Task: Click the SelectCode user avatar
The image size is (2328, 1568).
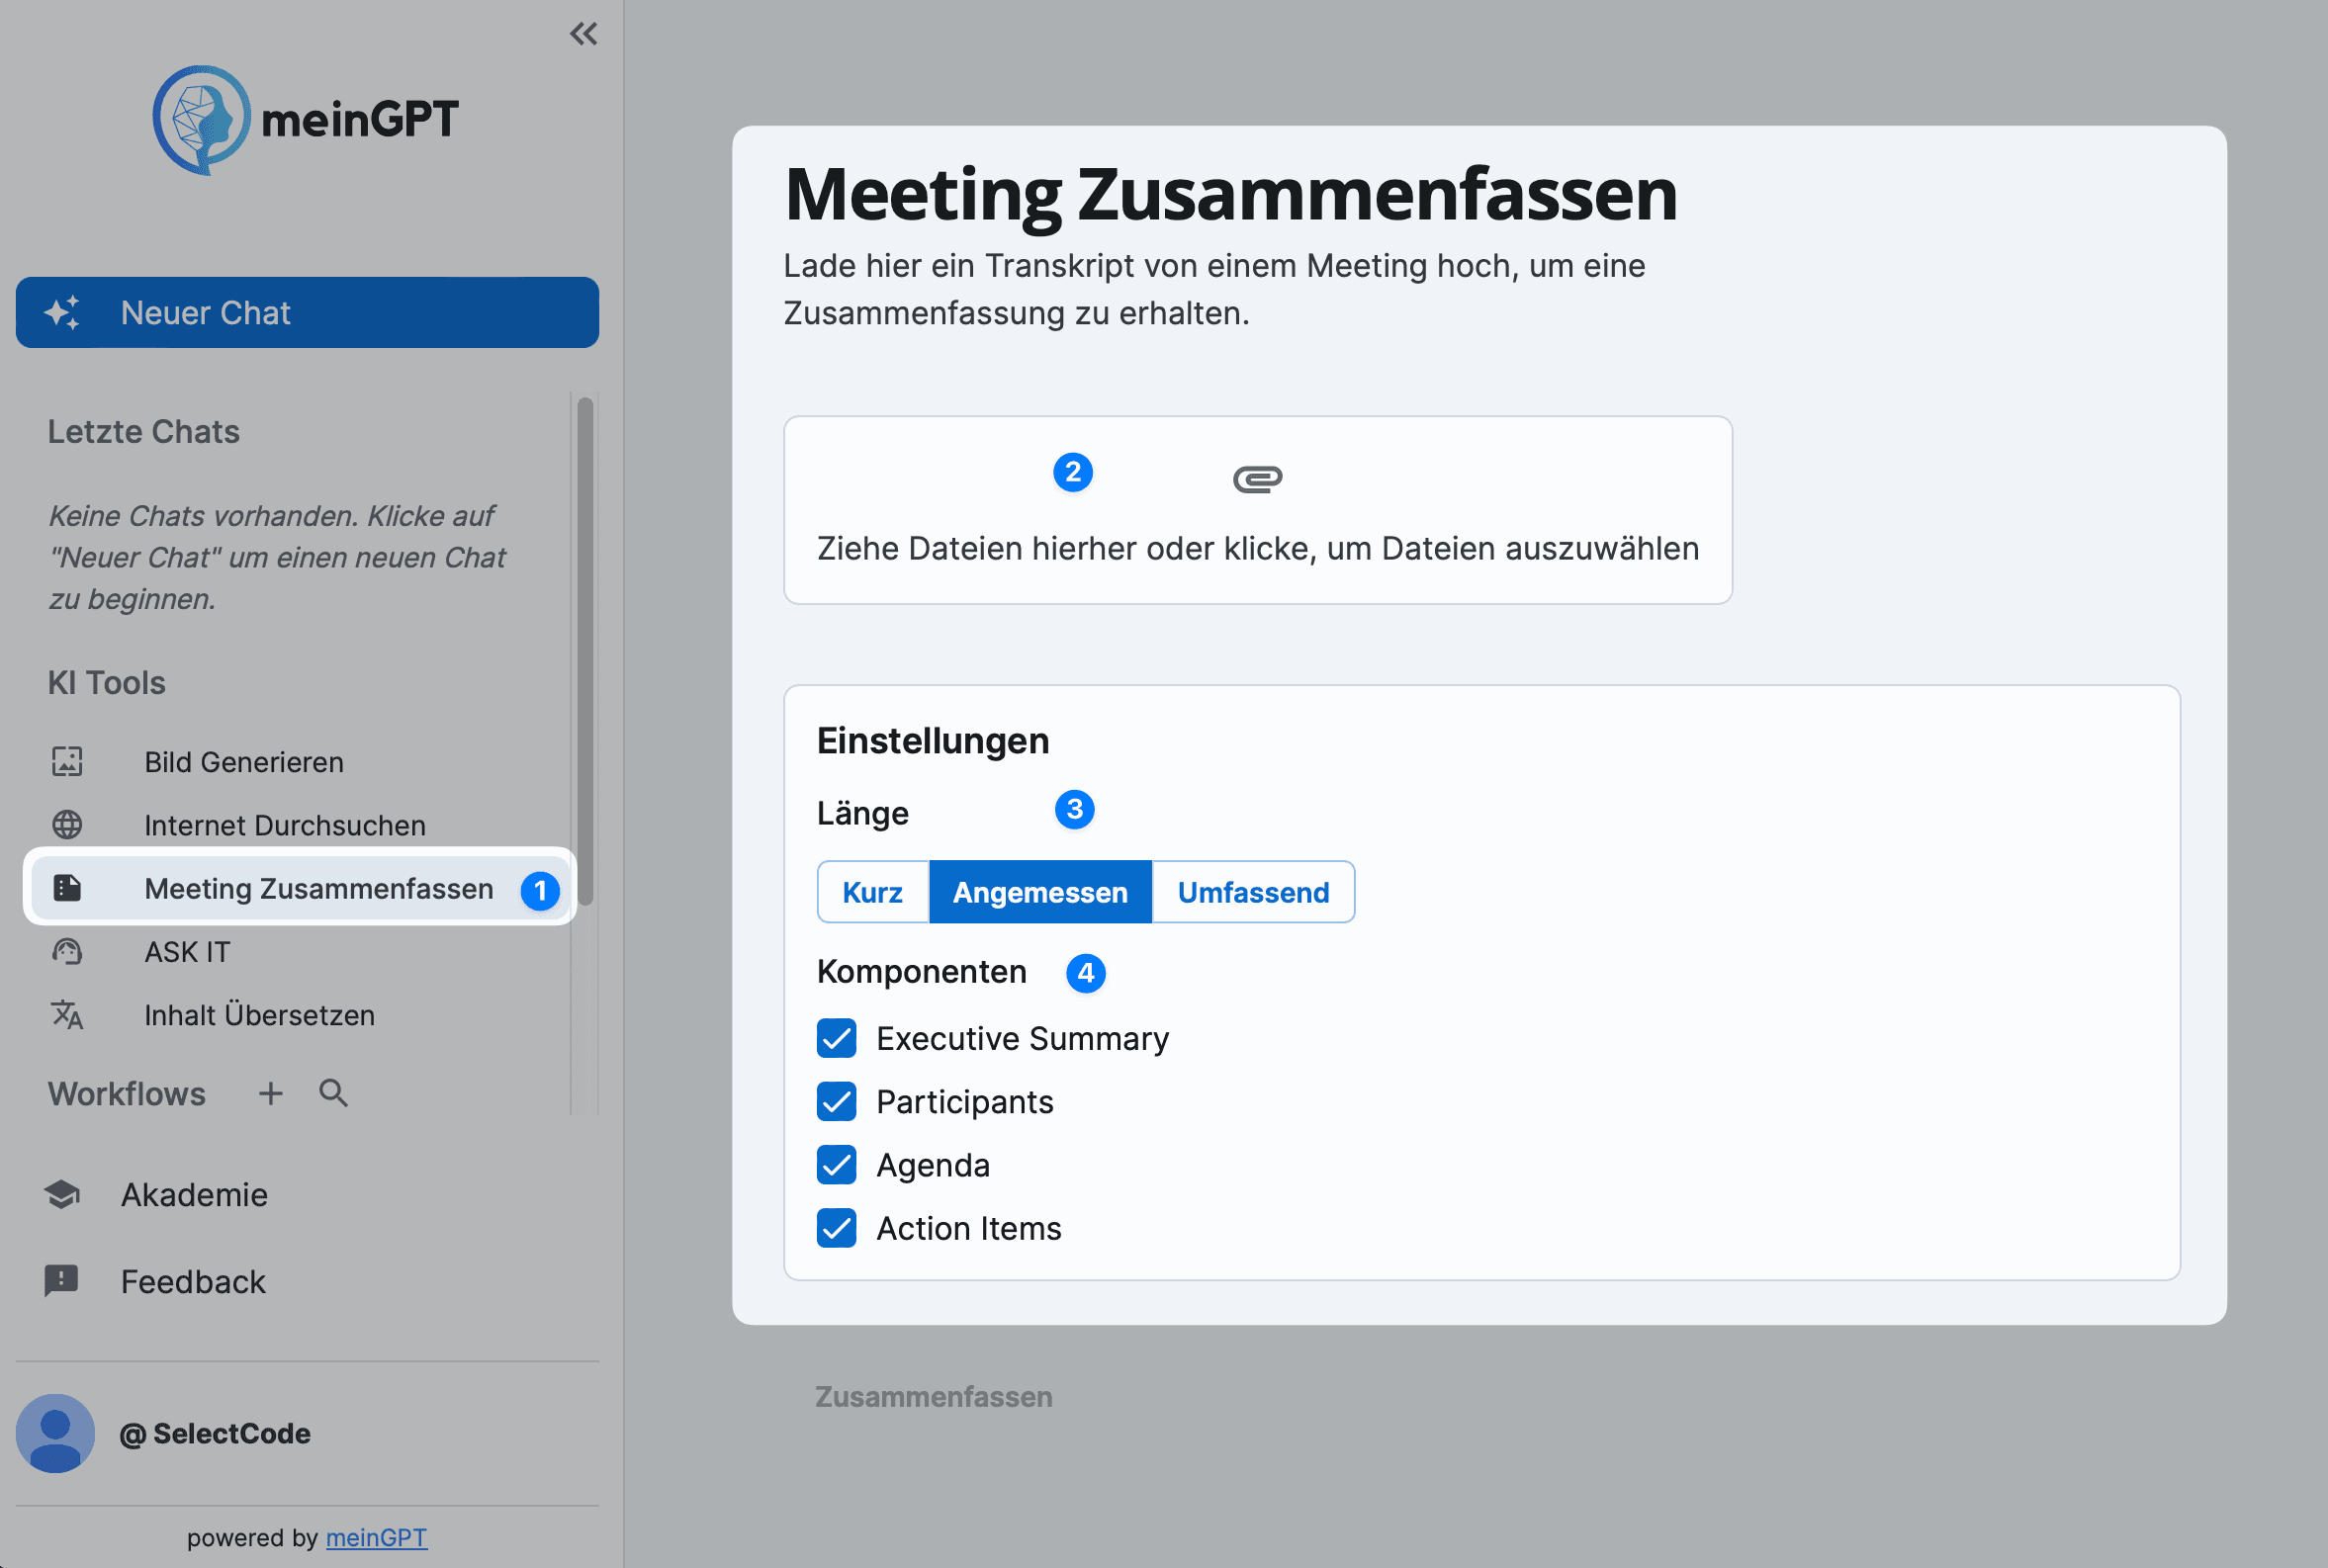Action: [55, 1433]
